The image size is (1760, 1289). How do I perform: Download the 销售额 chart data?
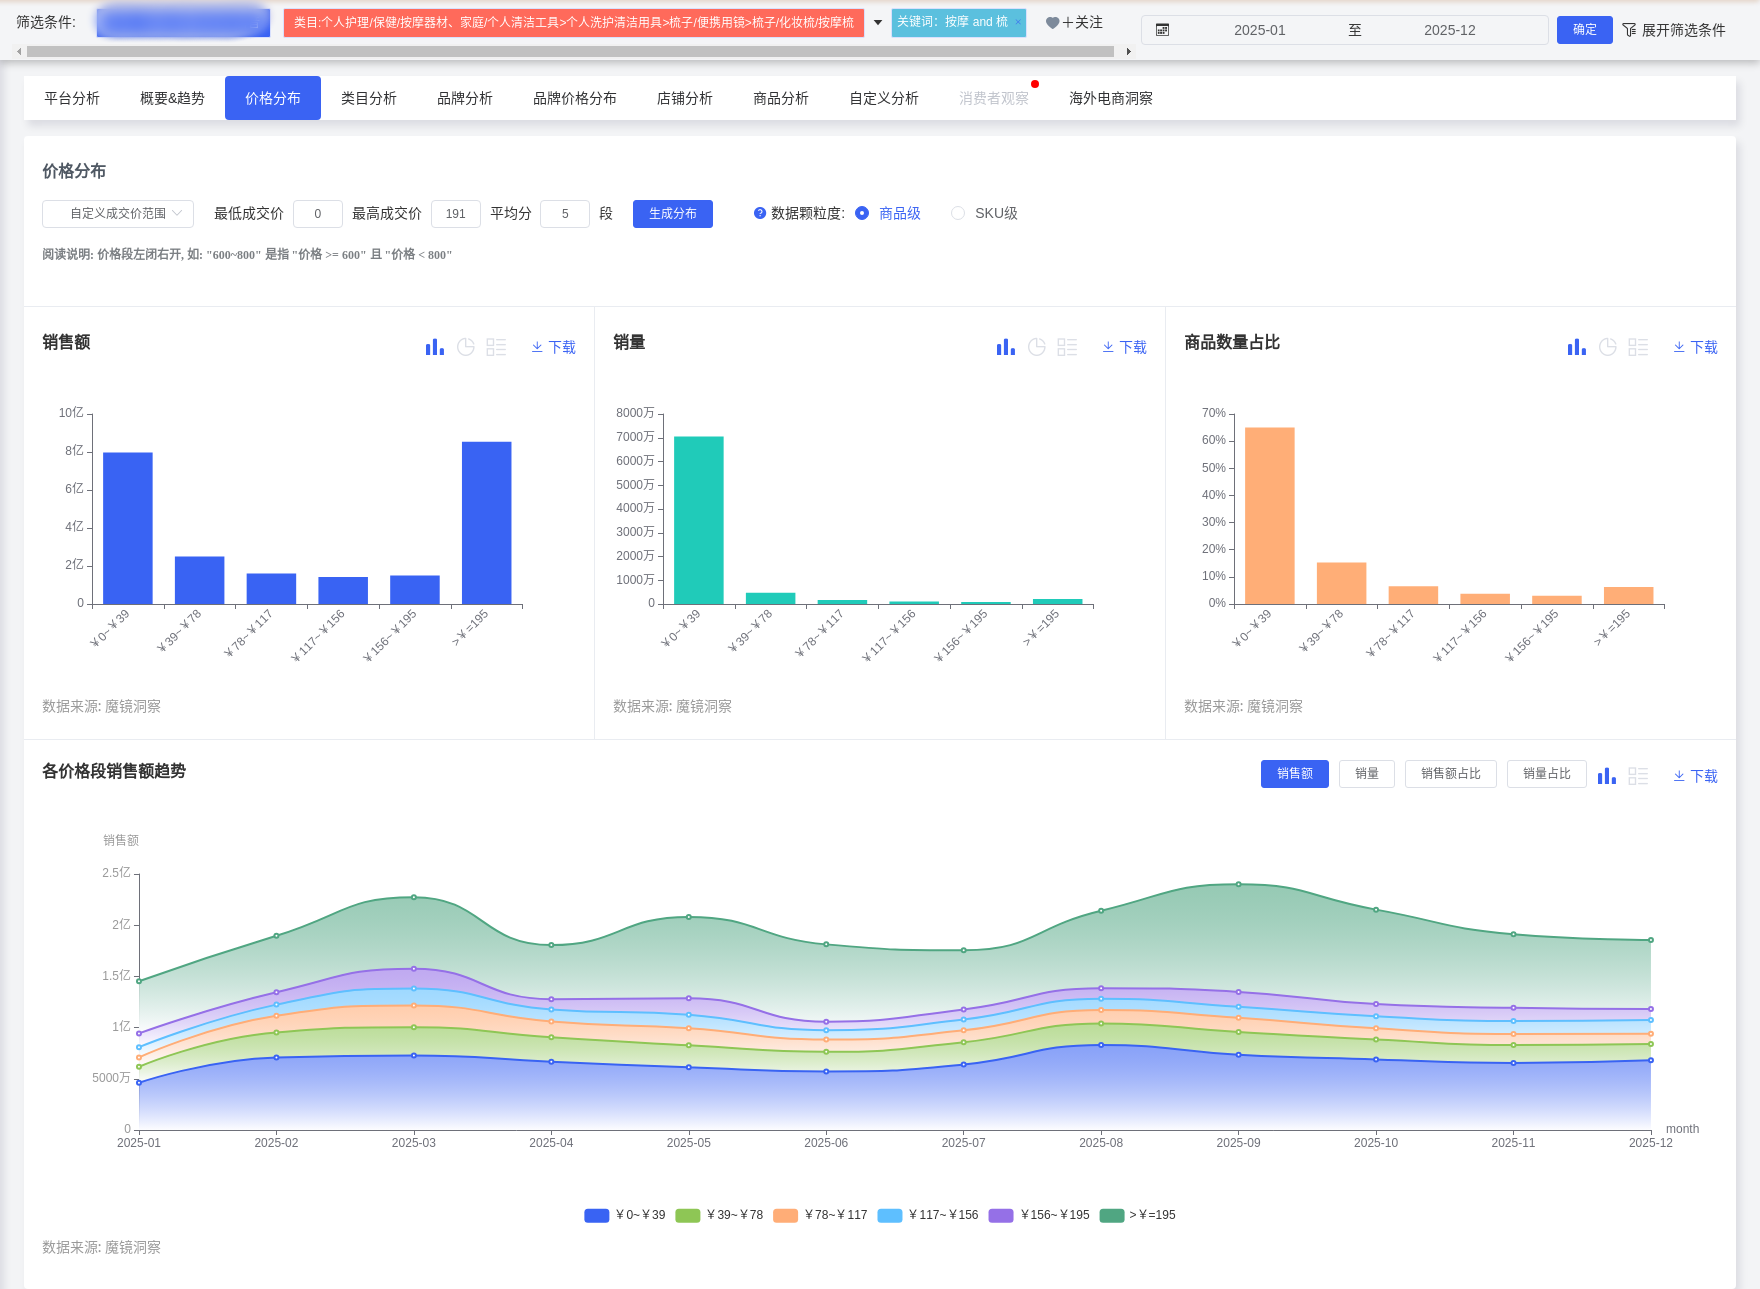(x=553, y=347)
